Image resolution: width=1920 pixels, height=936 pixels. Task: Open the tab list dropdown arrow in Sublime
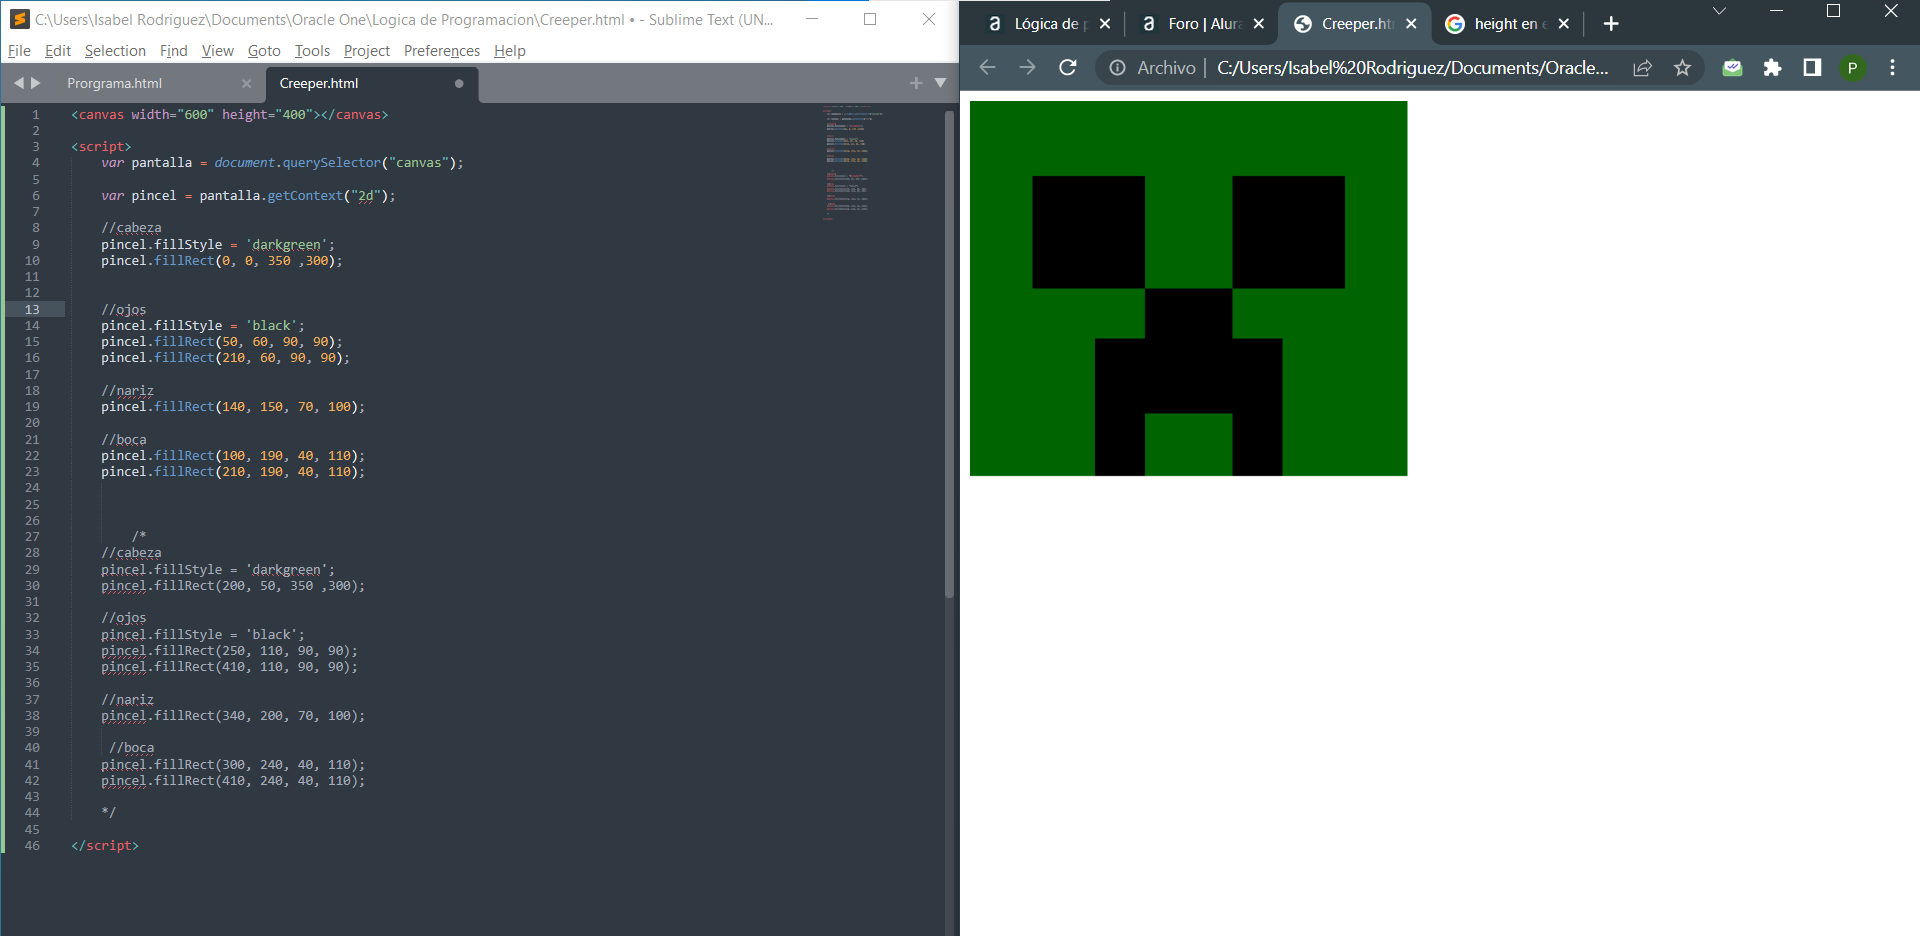pos(940,83)
